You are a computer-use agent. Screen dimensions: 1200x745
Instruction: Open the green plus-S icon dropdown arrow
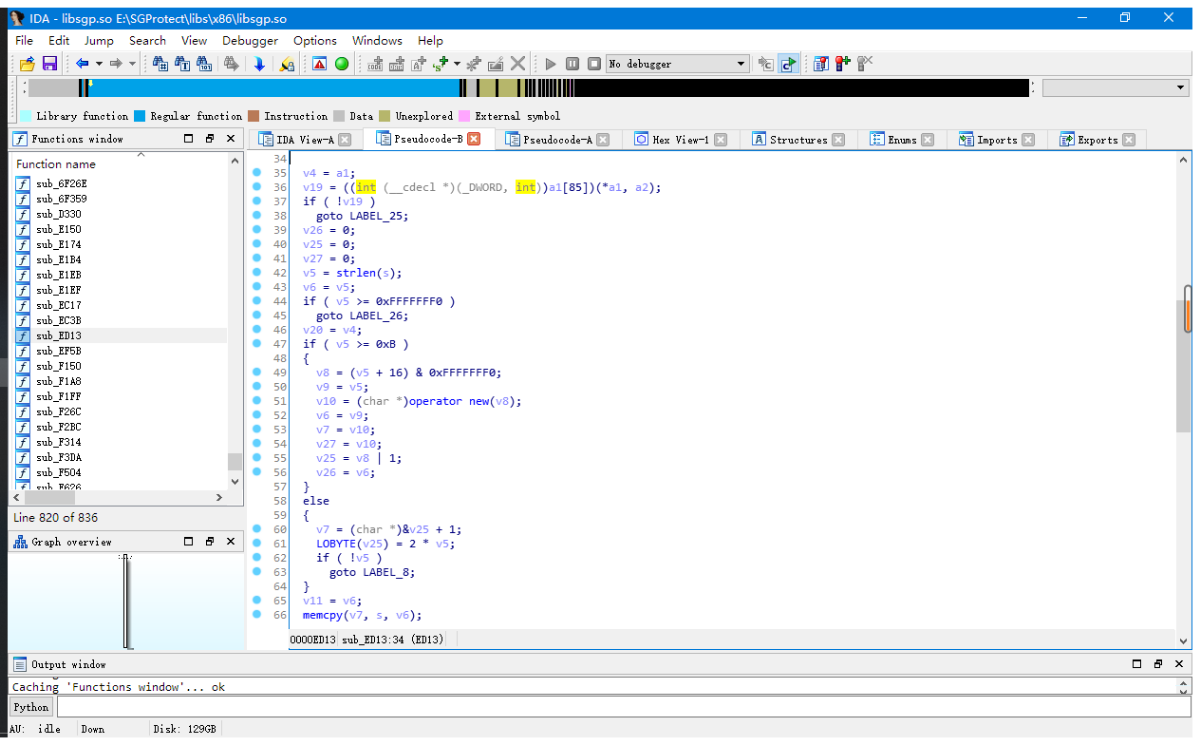[457, 64]
